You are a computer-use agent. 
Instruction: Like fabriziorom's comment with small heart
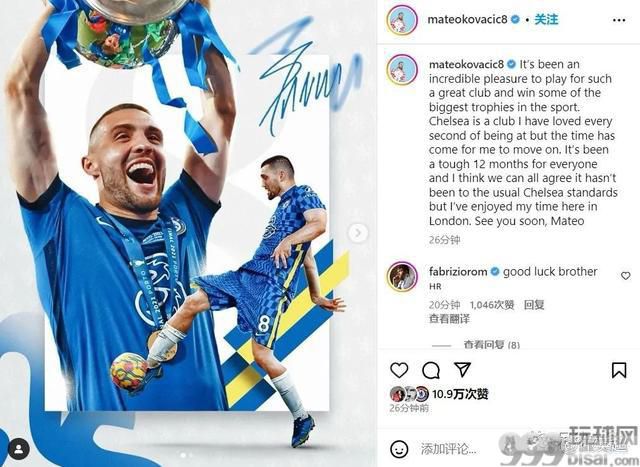click(x=625, y=276)
